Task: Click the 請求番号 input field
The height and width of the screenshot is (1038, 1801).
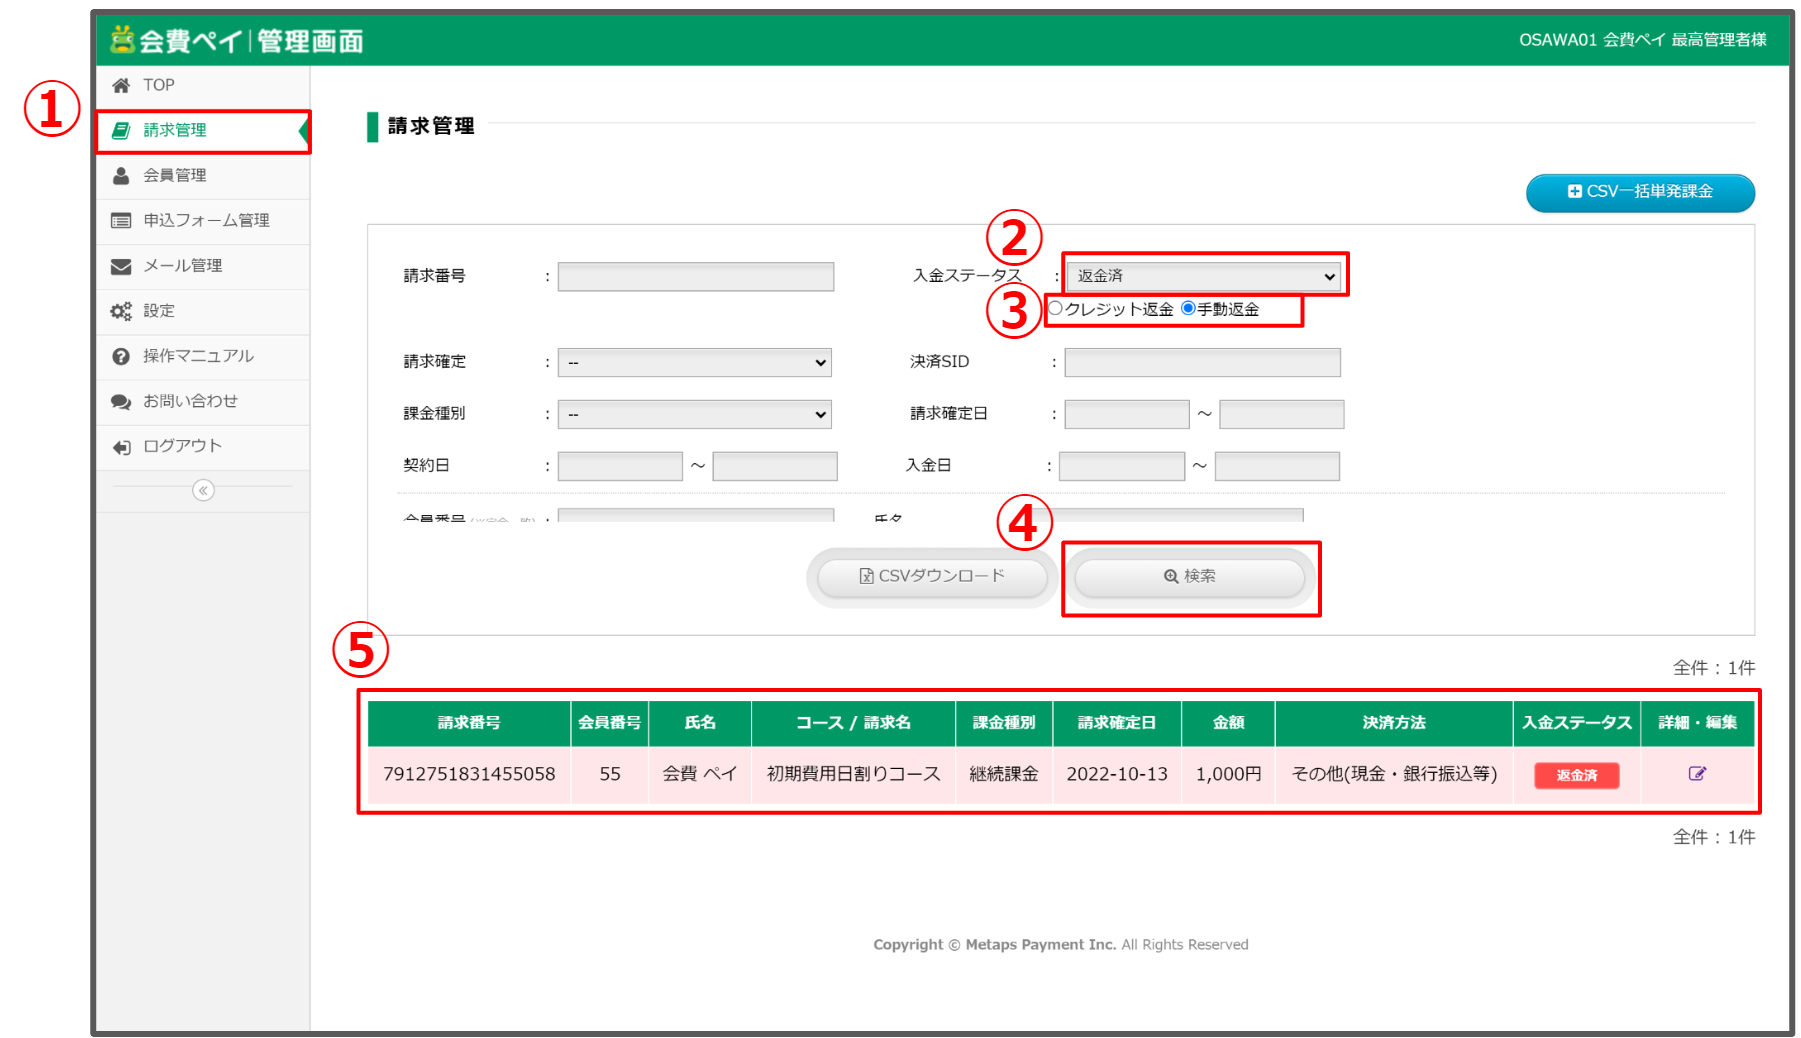Action: pos(695,276)
